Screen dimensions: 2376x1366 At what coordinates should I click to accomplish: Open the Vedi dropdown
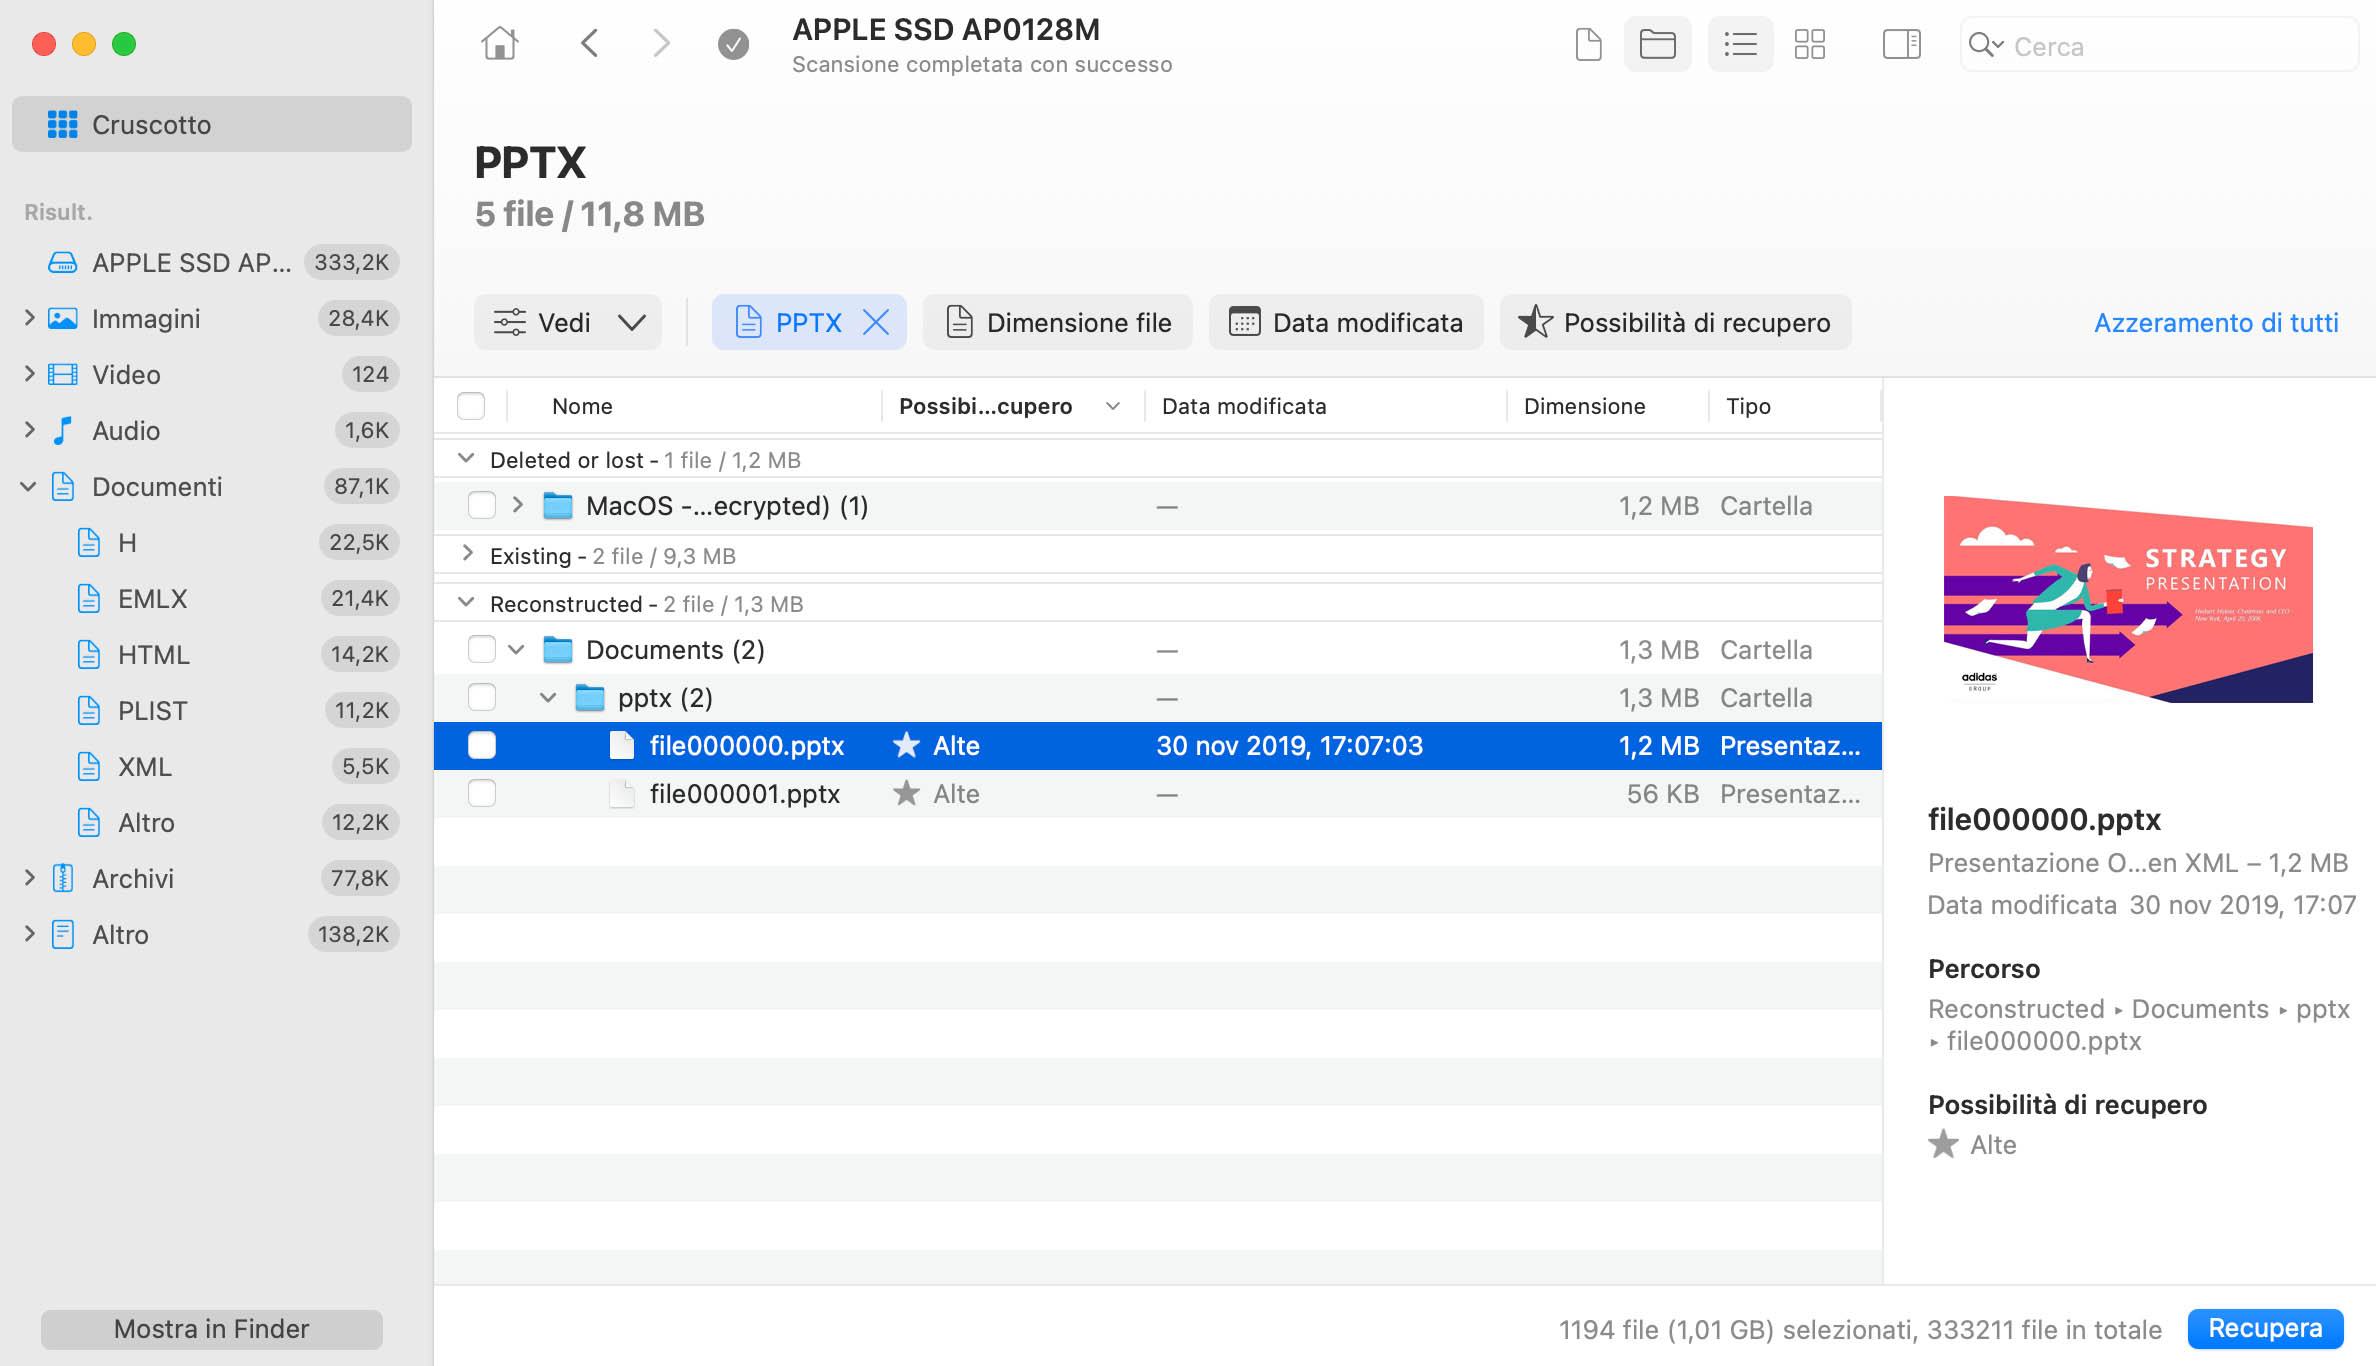point(568,322)
